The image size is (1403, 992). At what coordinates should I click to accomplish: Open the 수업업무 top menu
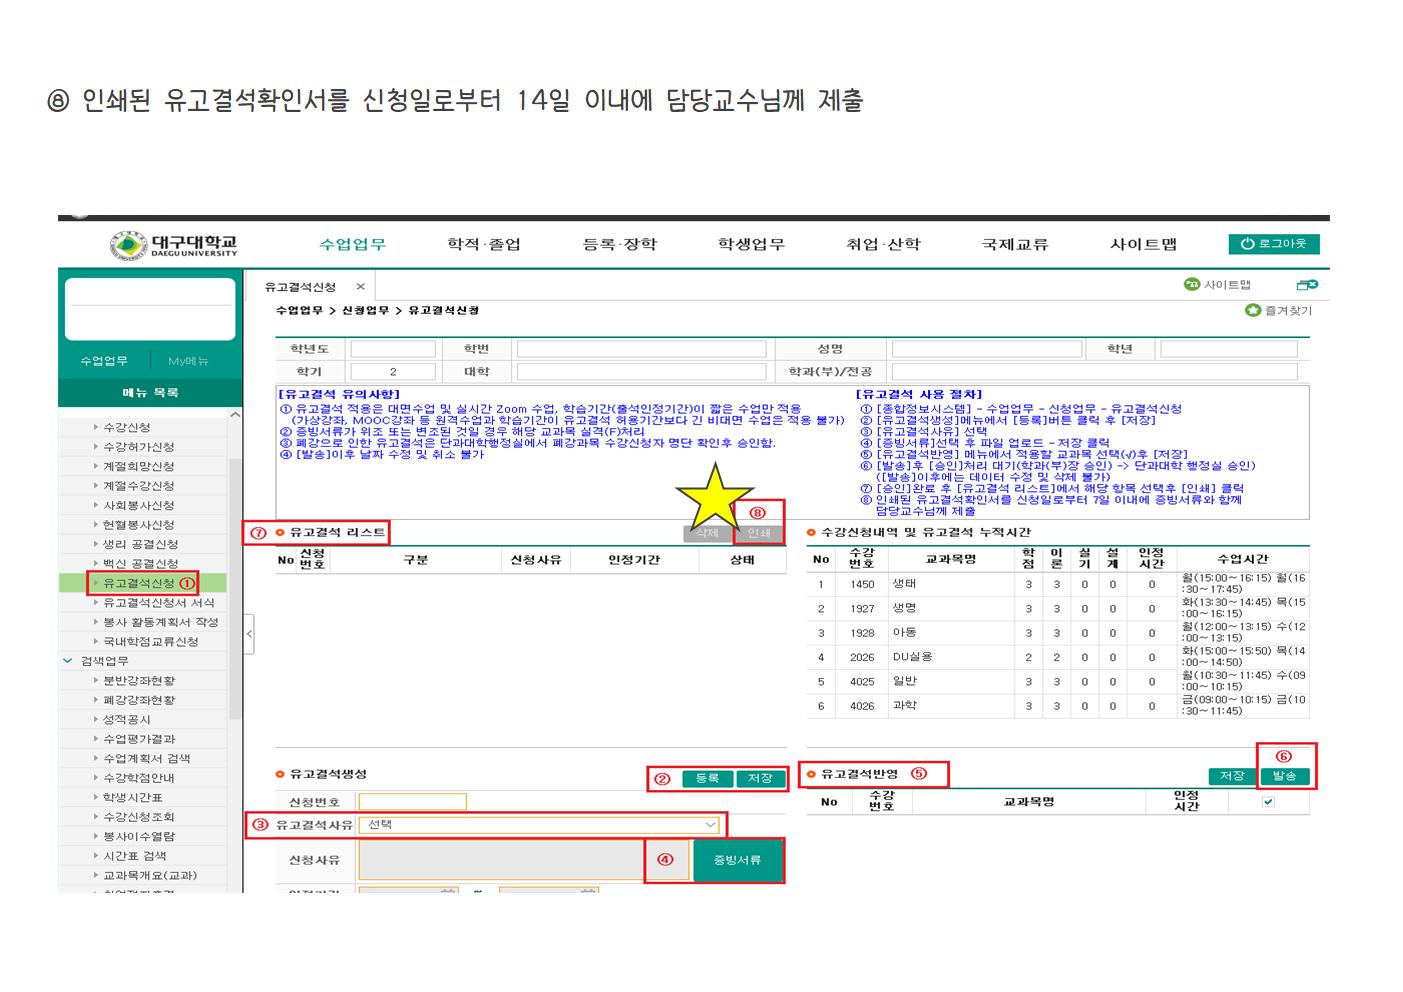(352, 245)
